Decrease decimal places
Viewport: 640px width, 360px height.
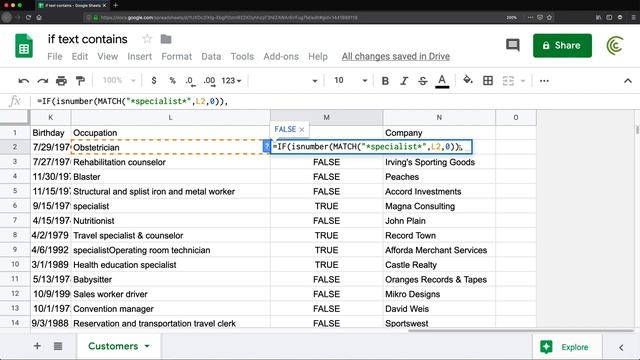click(190, 81)
